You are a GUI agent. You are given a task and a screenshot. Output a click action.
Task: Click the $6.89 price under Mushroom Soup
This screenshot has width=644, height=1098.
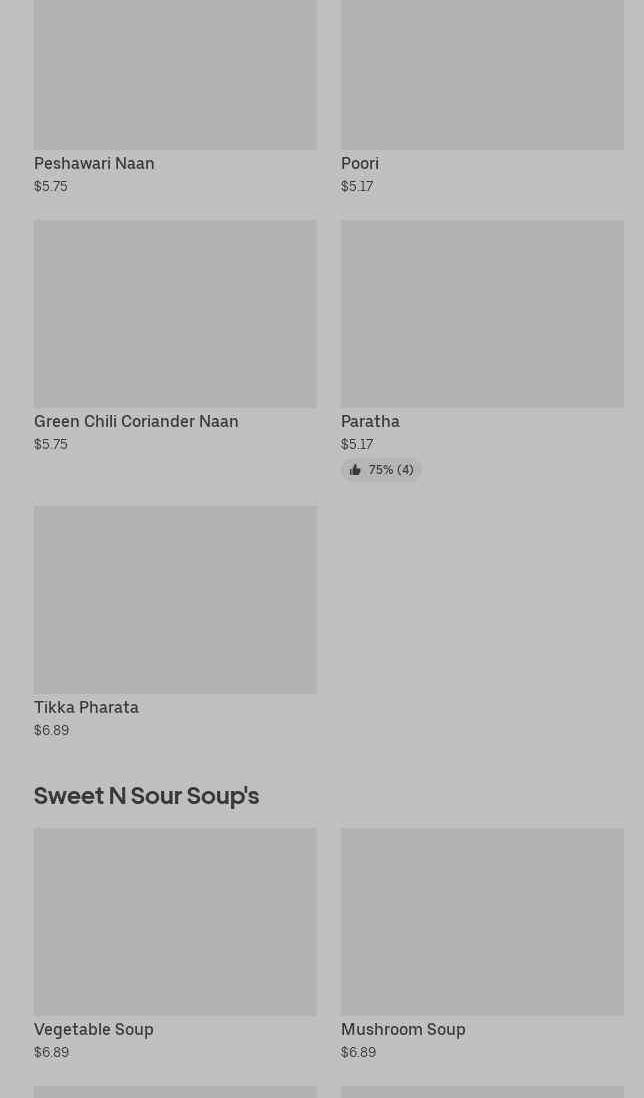tap(359, 1052)
